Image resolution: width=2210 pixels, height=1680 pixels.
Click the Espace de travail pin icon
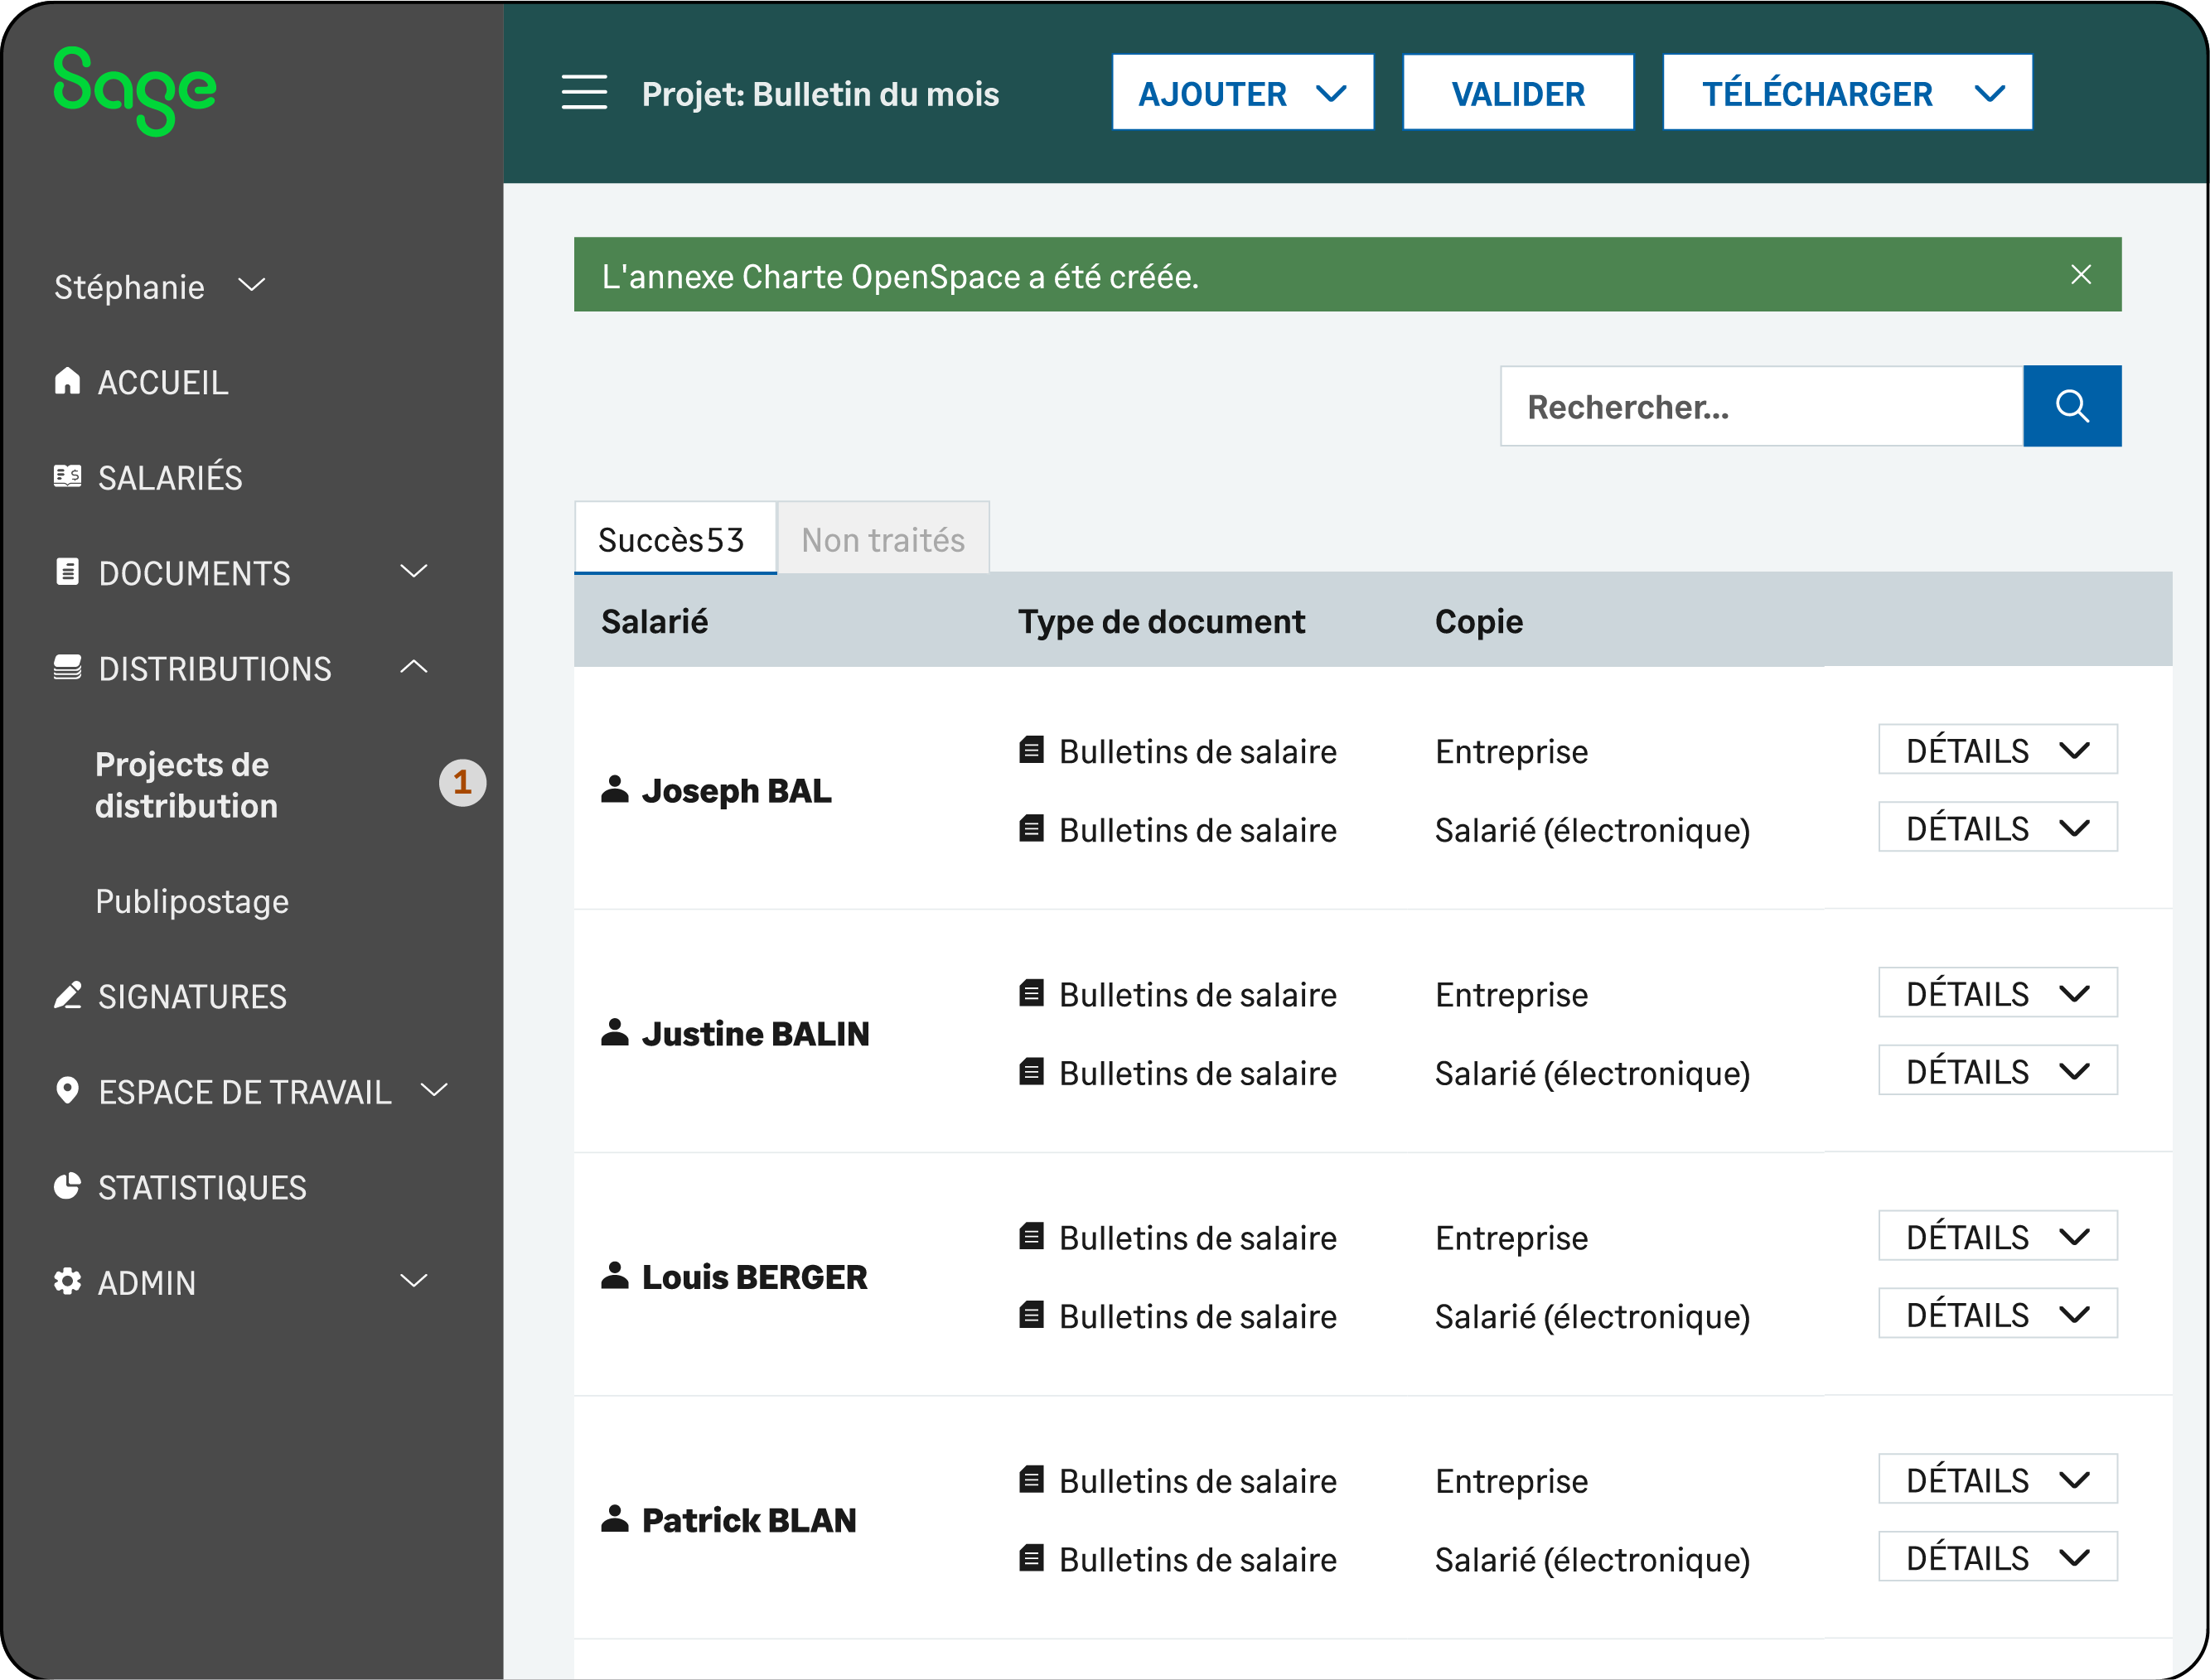tap(67, 1090)
